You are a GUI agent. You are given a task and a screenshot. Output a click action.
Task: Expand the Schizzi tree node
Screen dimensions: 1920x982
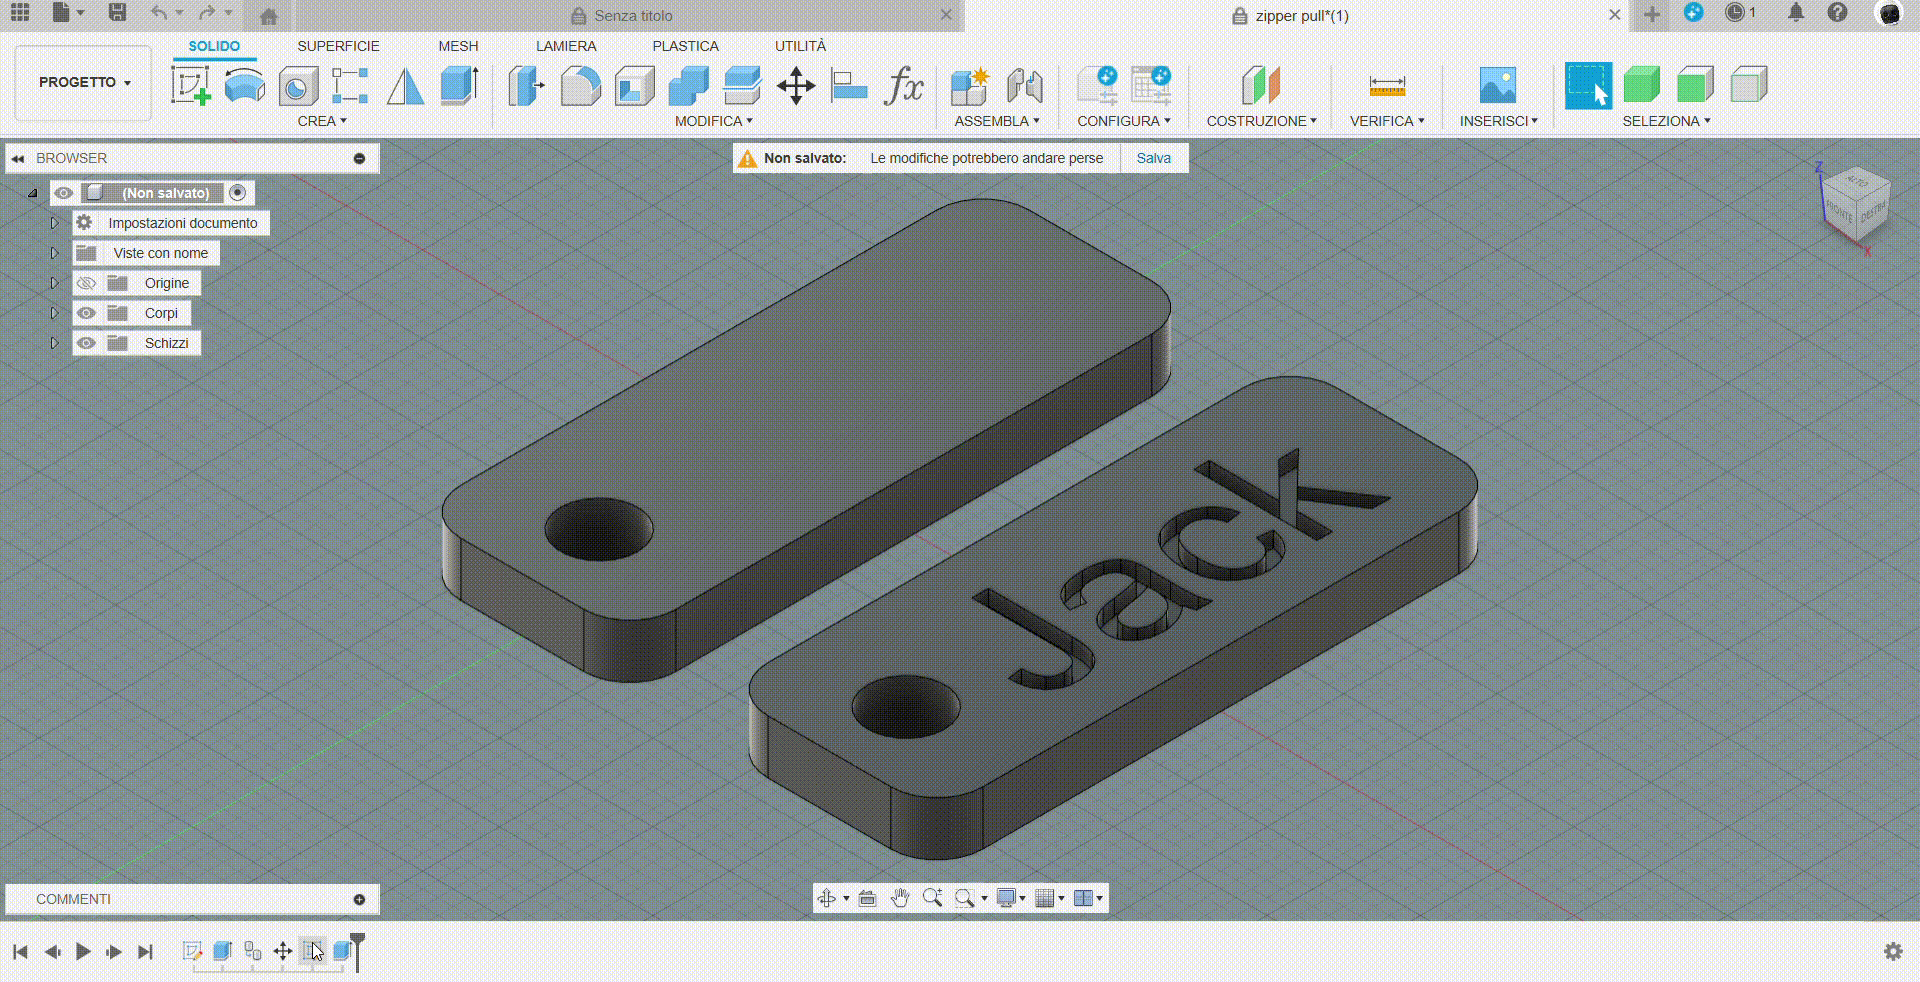pyautogui.click(x=55, y=343)
